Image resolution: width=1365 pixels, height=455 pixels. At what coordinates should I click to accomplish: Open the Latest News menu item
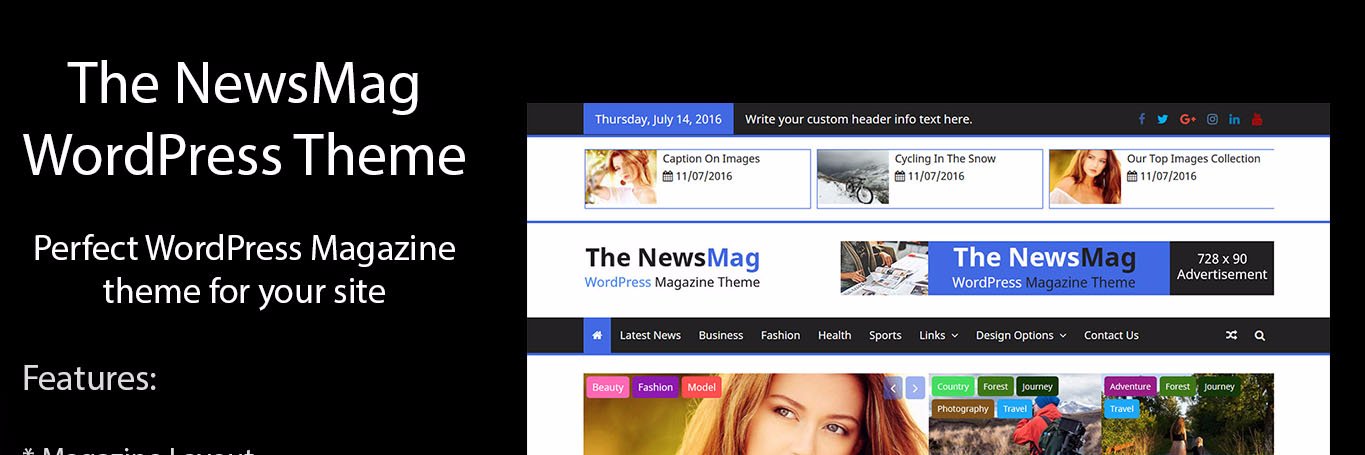coord(650,335)
